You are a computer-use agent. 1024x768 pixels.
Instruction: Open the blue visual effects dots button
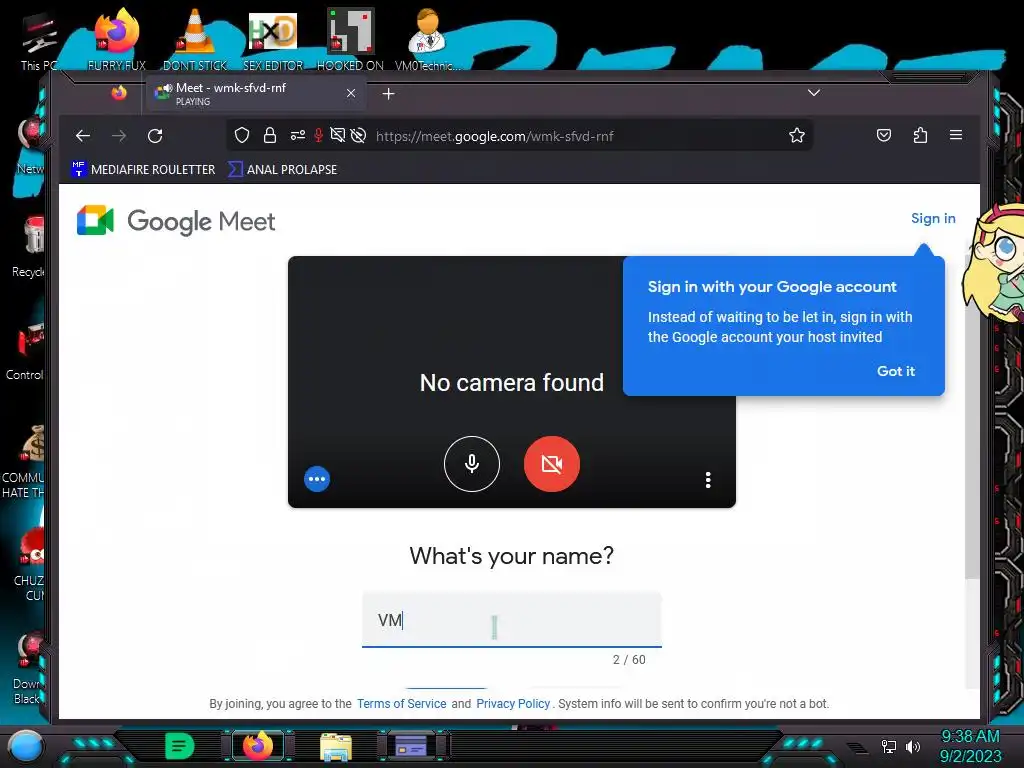click(317, 479)
